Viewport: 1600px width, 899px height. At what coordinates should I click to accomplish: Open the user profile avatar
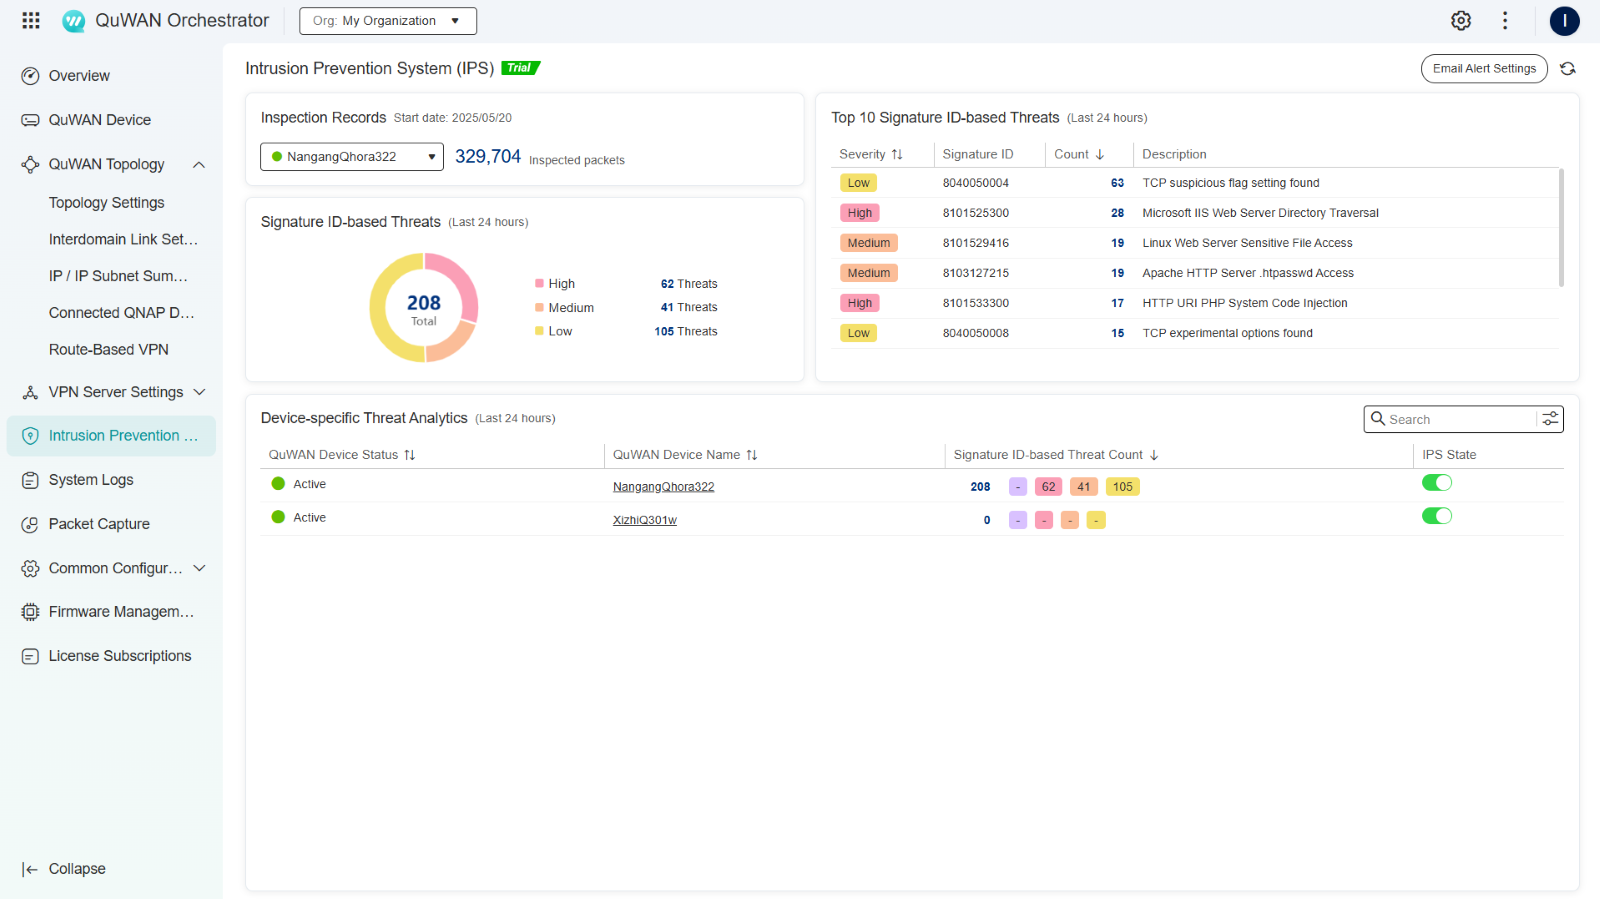click(x=1565, y=21)
